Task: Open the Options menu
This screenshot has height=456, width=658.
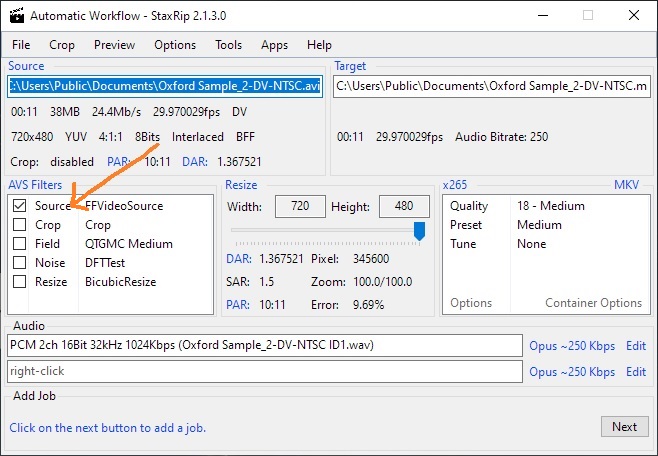Action: click(175, 45)
